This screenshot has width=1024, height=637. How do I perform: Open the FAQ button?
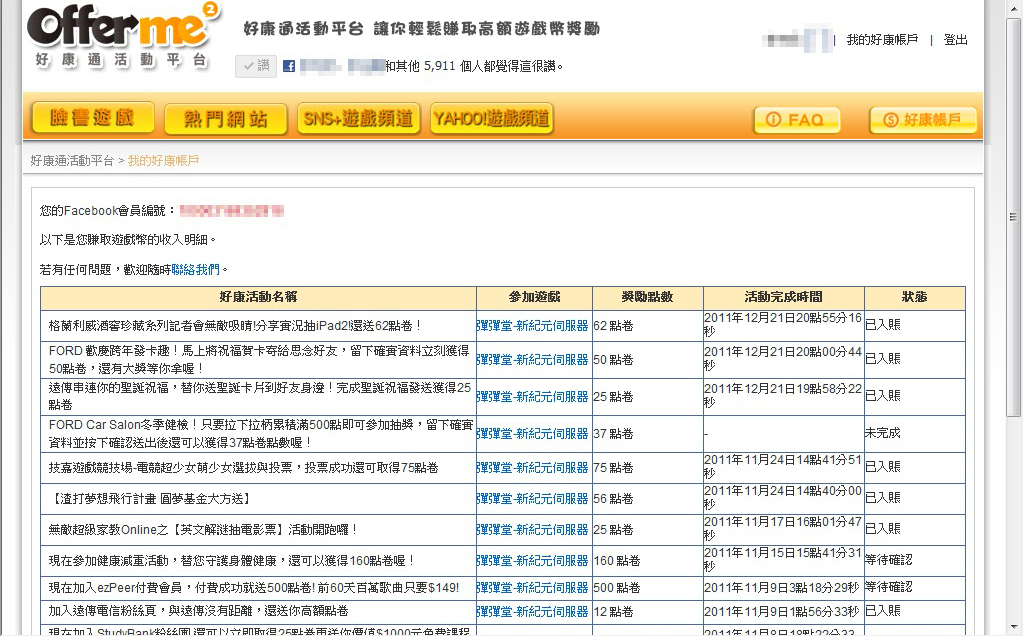coord(797,120)
